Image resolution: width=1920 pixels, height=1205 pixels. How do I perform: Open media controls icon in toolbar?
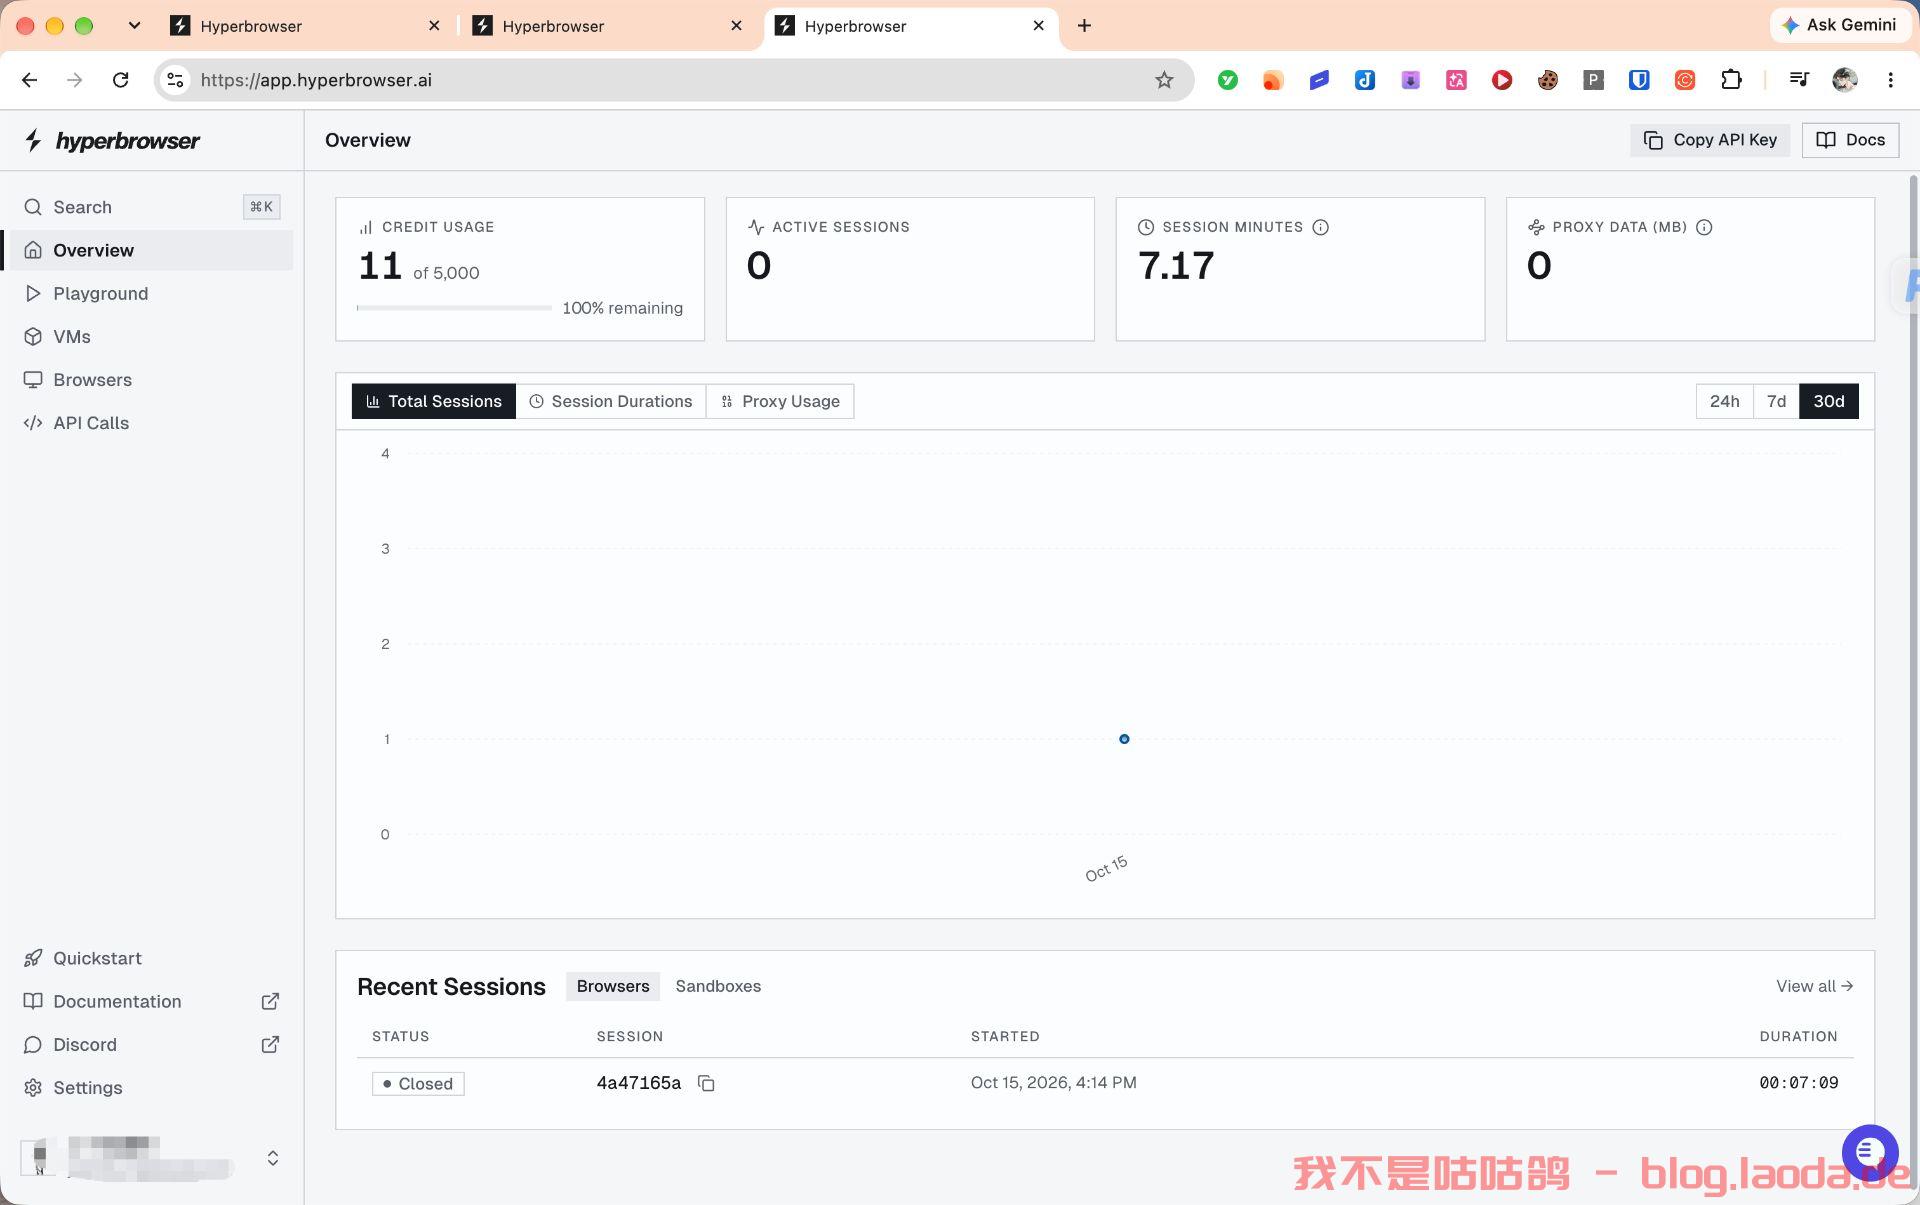(1798, 80)
